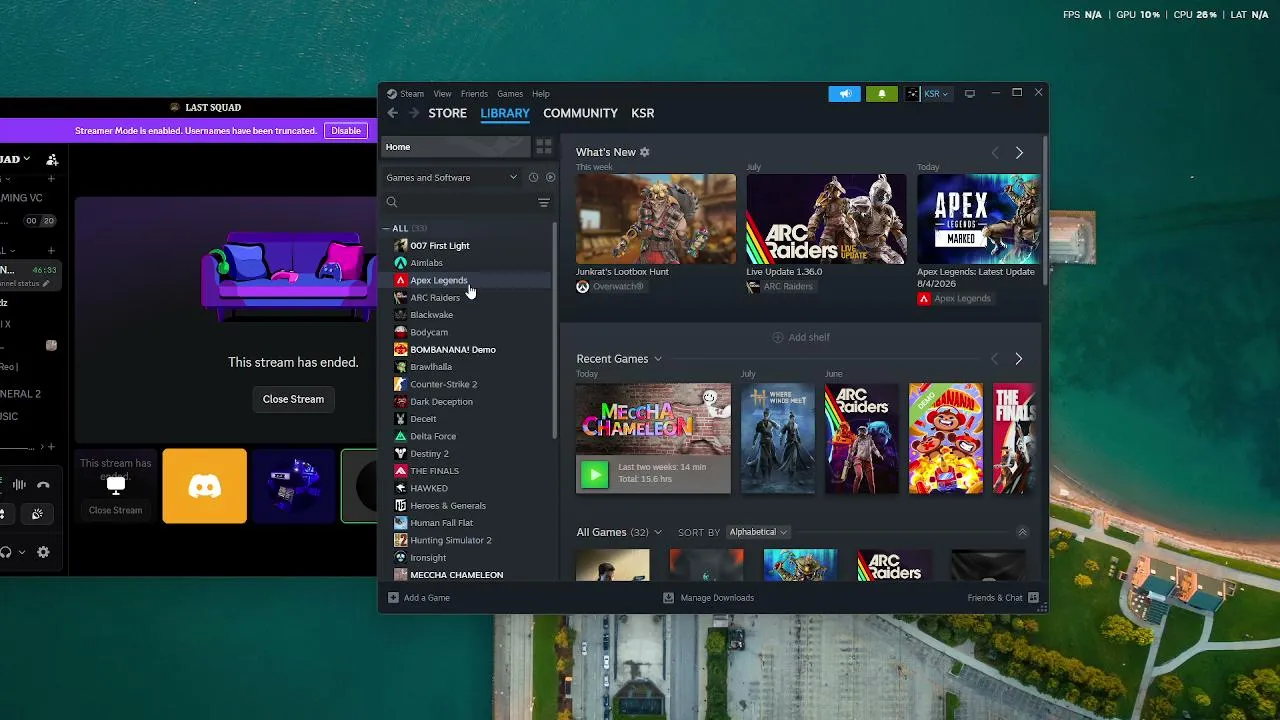The height and width of the screenshot is (720, 1280).
Task: Open the Help menu in Steam
Action: pyautogui.click(x=541, y=94)
